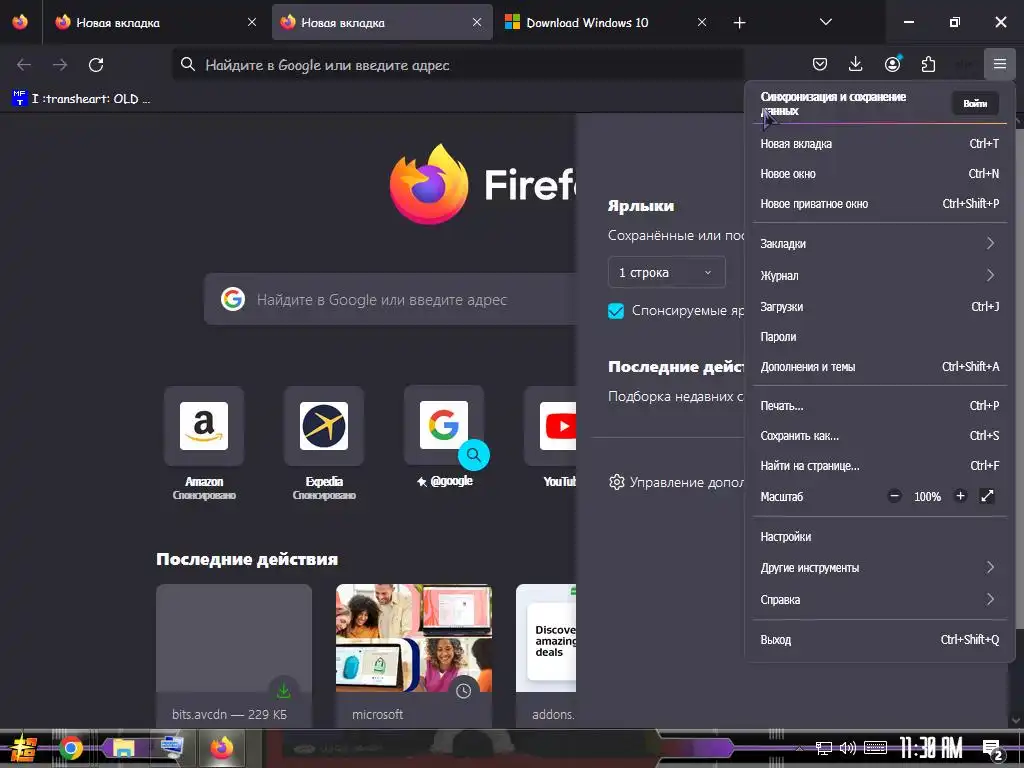Expand the Закладки submenu

tap(879, 244)
